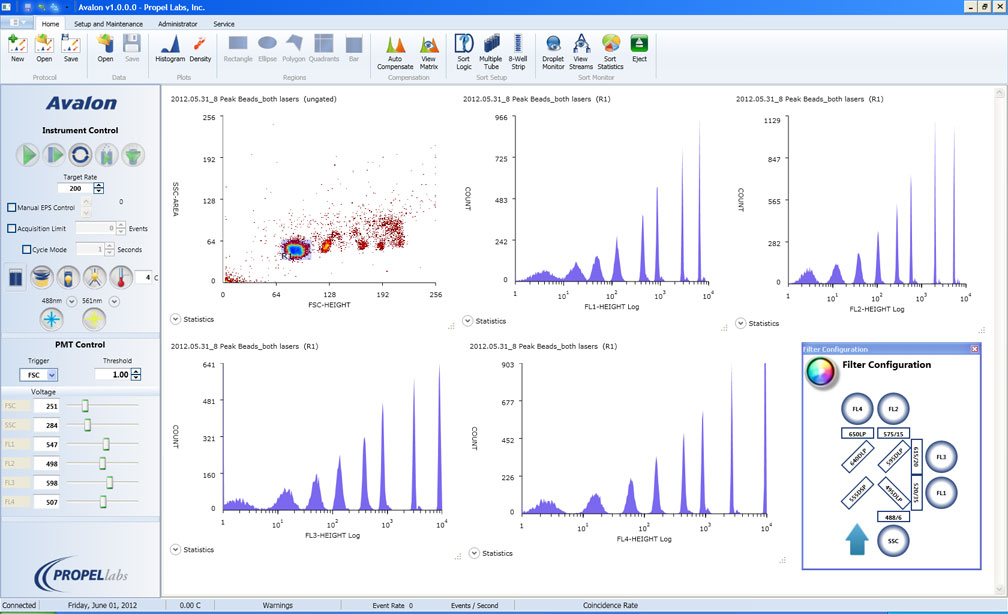The height and width of the screenshot is (614, 1008).
Task: Switch to Setup and Maintenance tab
Action: point(108,24)
